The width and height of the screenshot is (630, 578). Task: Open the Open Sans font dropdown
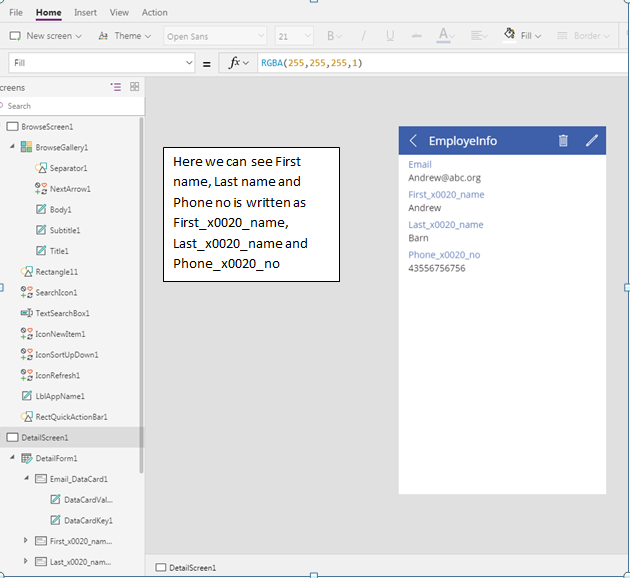[x=214, y=36]
